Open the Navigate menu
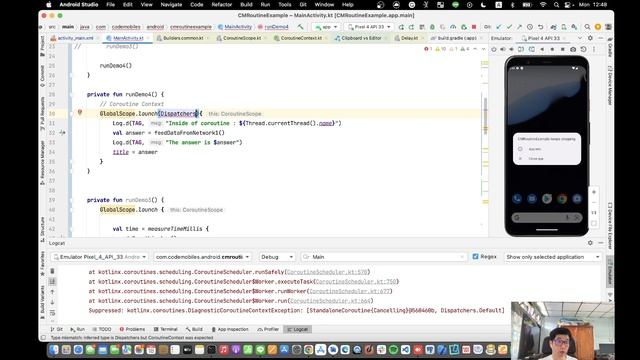Screen dimensions: 640x360 click(x=171, y=4)
